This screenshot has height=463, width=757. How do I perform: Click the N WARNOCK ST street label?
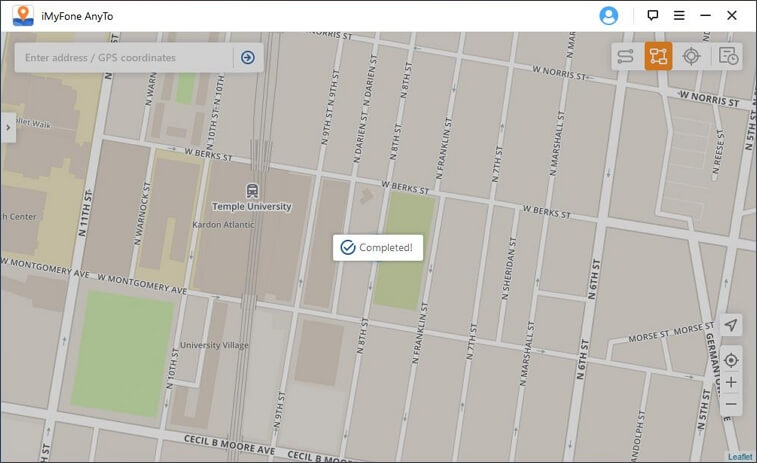(142, 214)
